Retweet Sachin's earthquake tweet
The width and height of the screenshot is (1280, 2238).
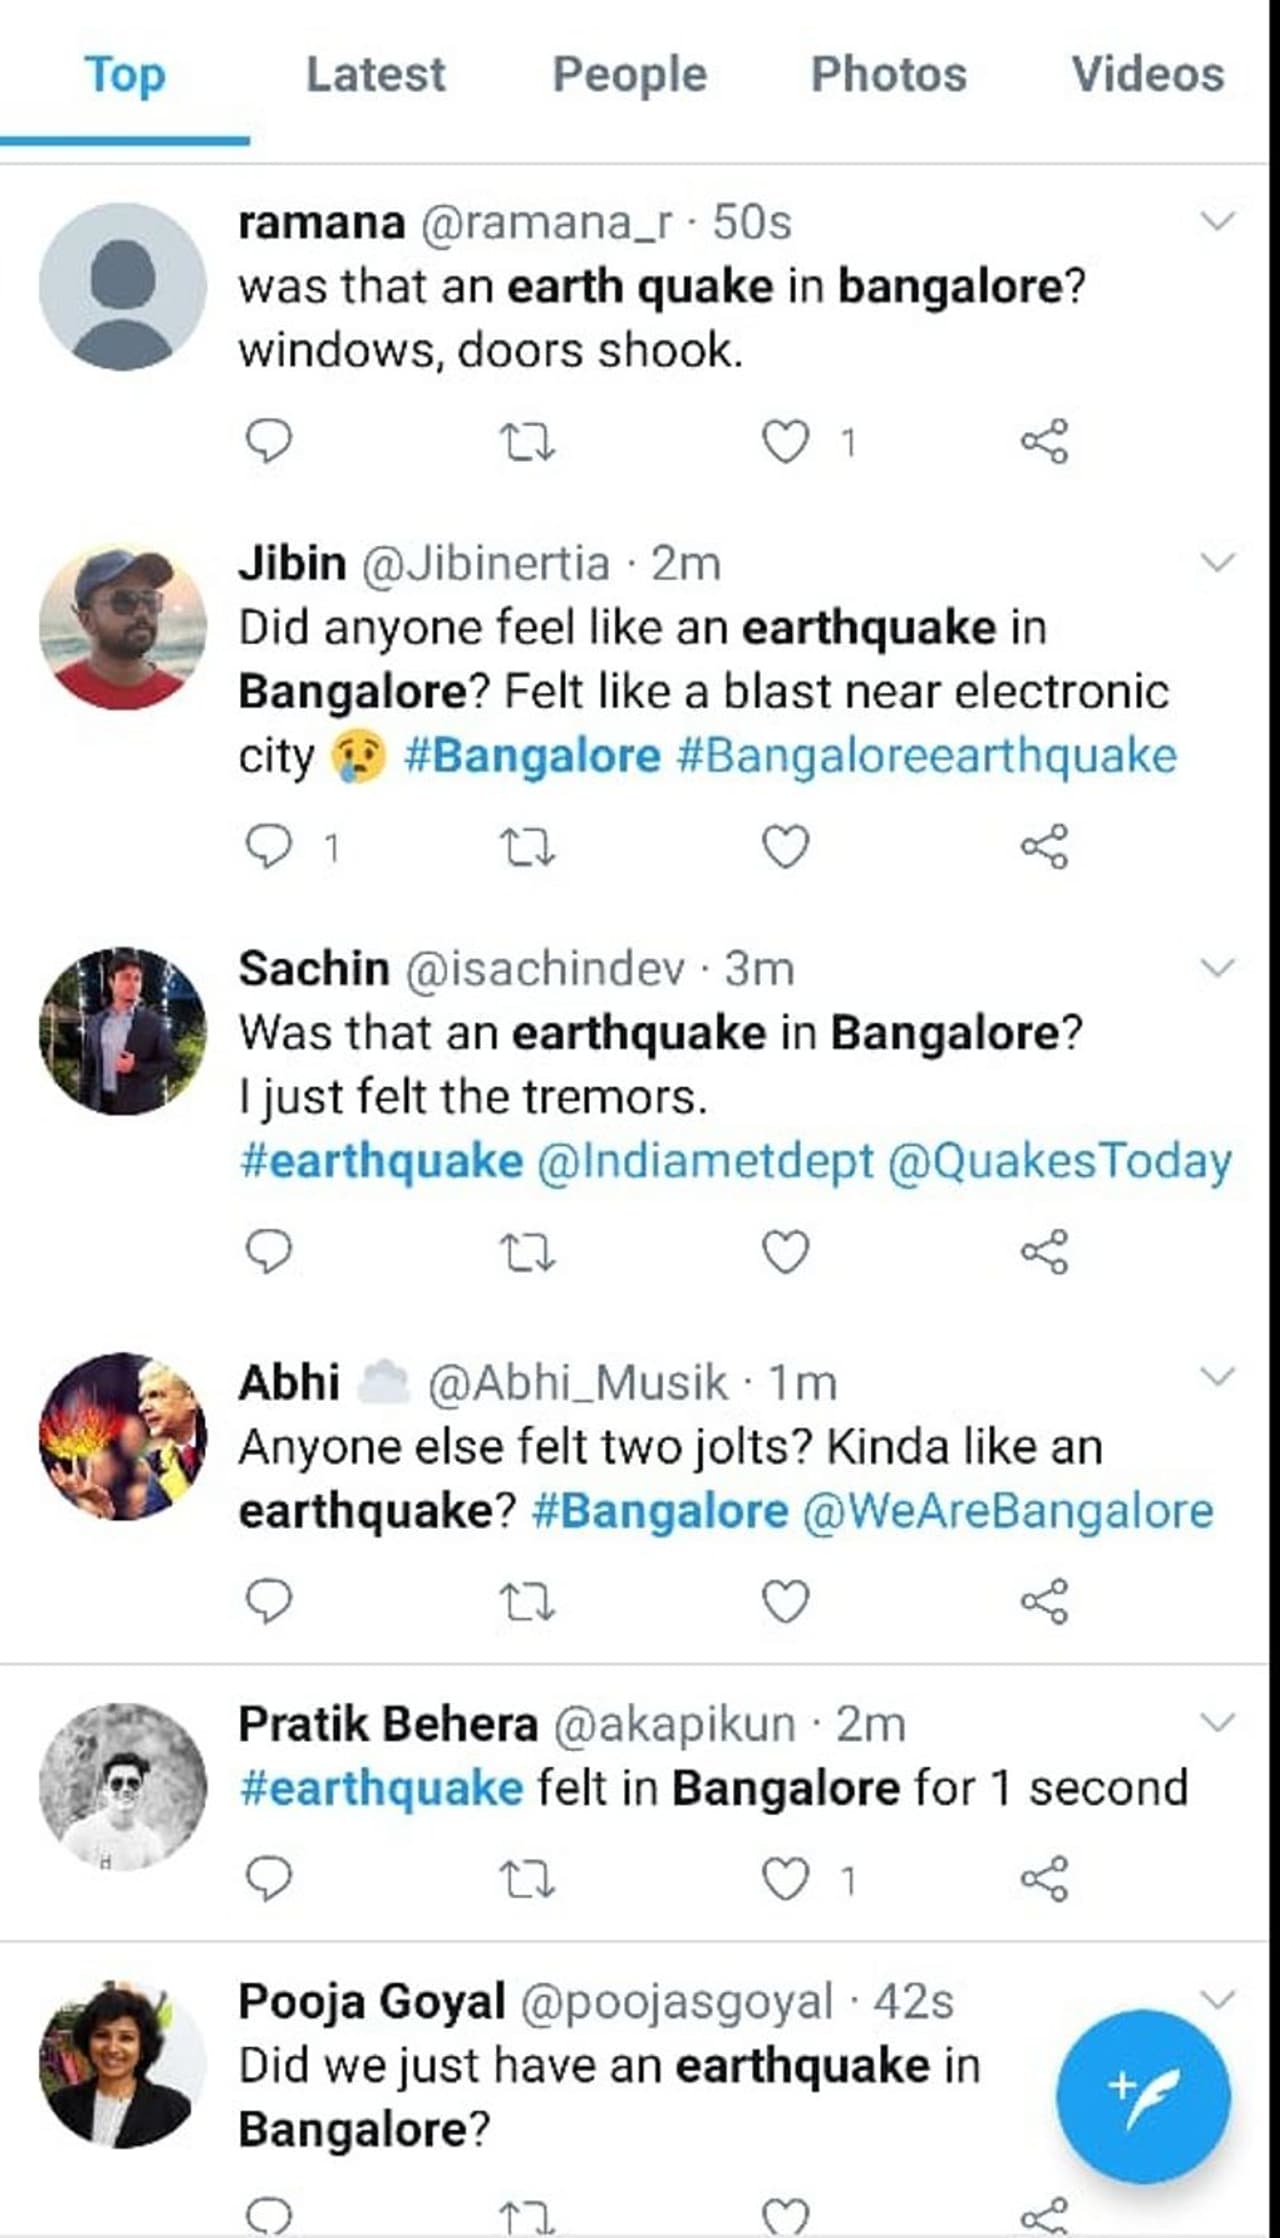(x=527, y=1252)
